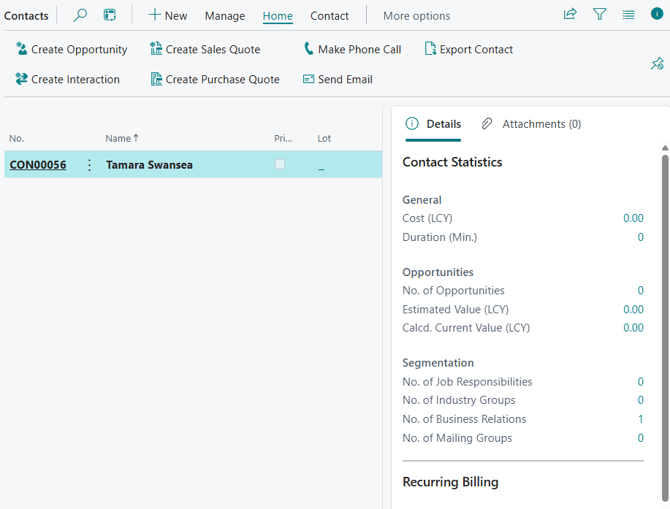Open the Manage menu
The height and width of the screenshot is (509, 670).
point(225,16)
